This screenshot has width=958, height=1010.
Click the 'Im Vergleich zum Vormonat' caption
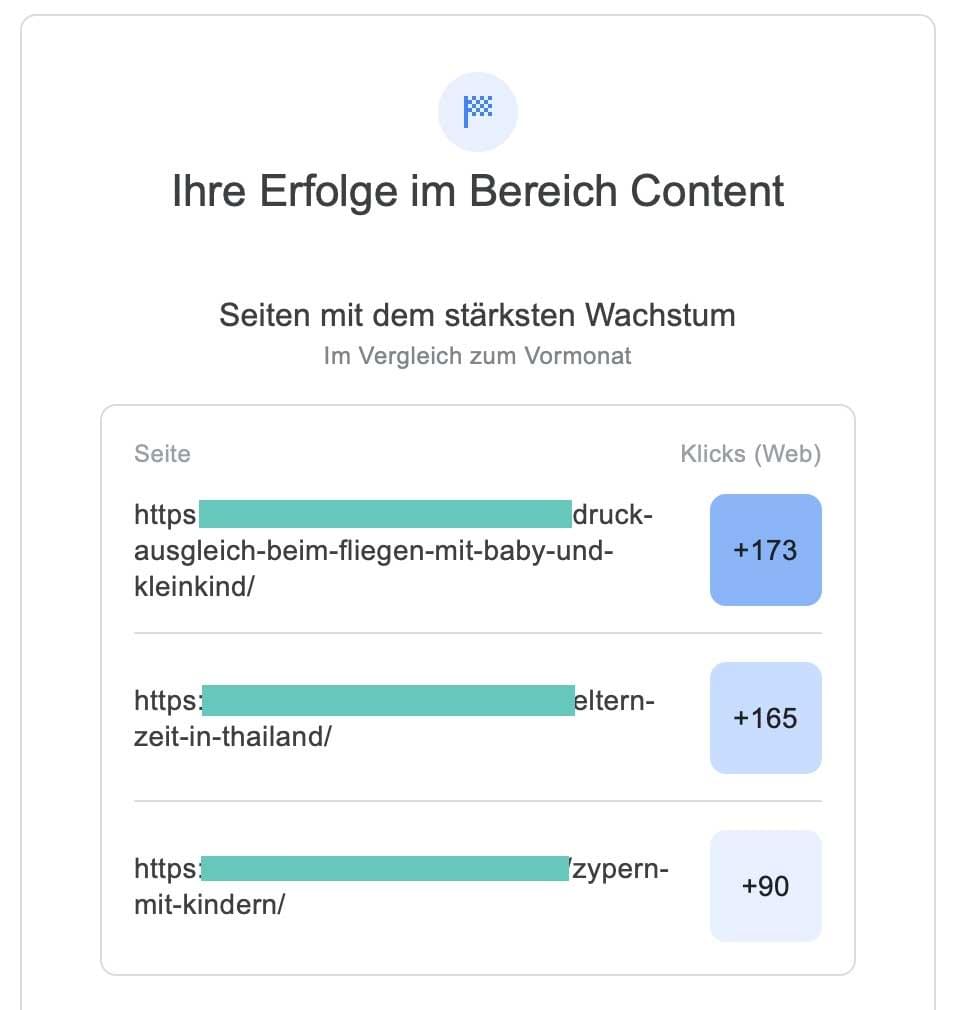click(478, 356)
